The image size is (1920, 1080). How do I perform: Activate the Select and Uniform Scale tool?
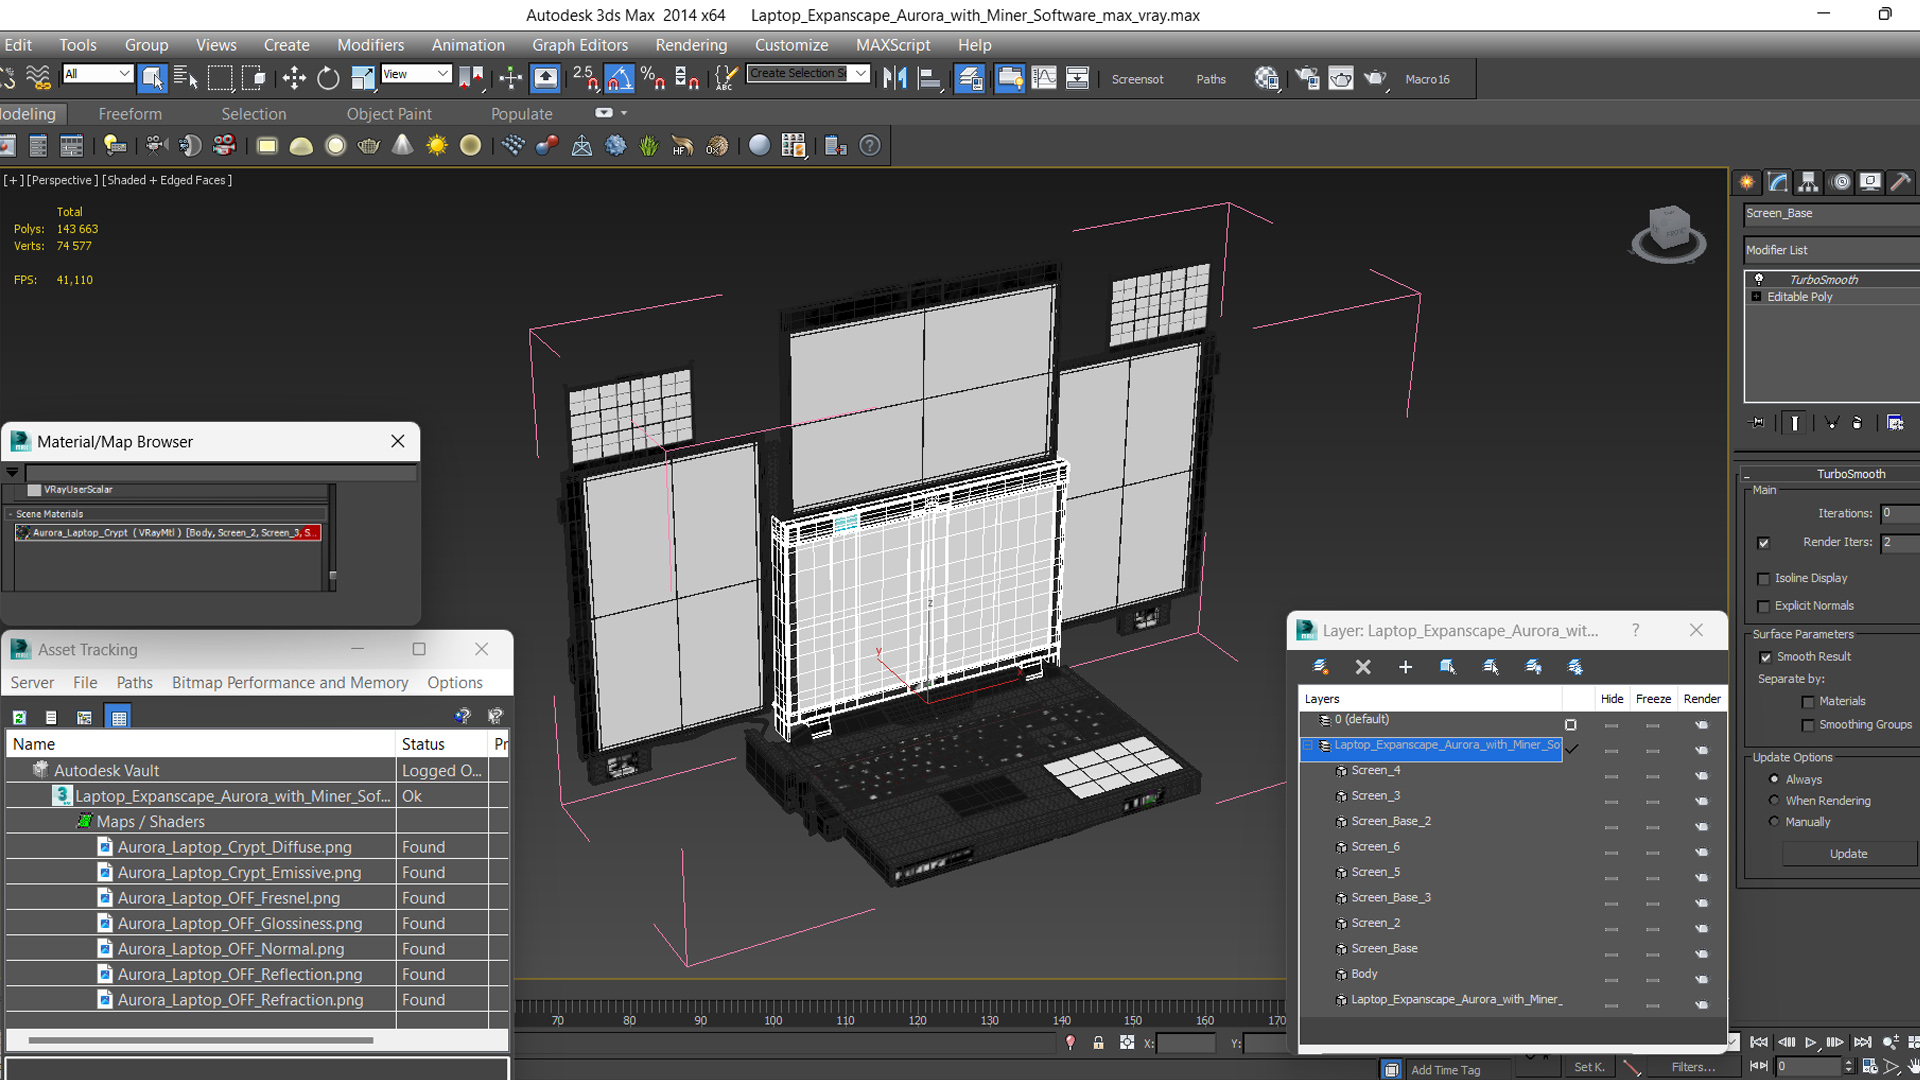coord(362,78)
